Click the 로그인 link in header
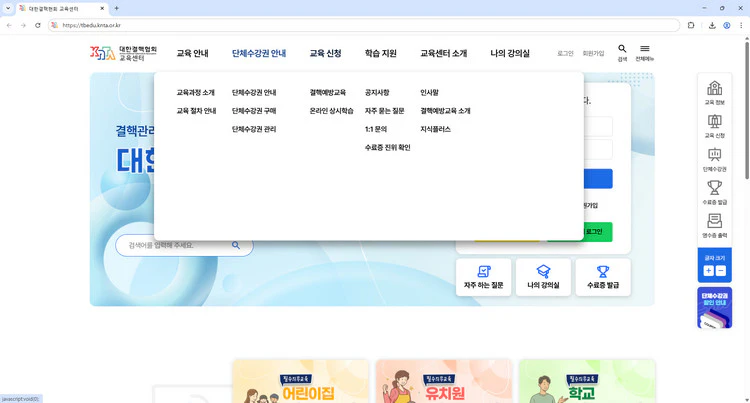The height and width of the screenshot is (403, 750). 565,53
